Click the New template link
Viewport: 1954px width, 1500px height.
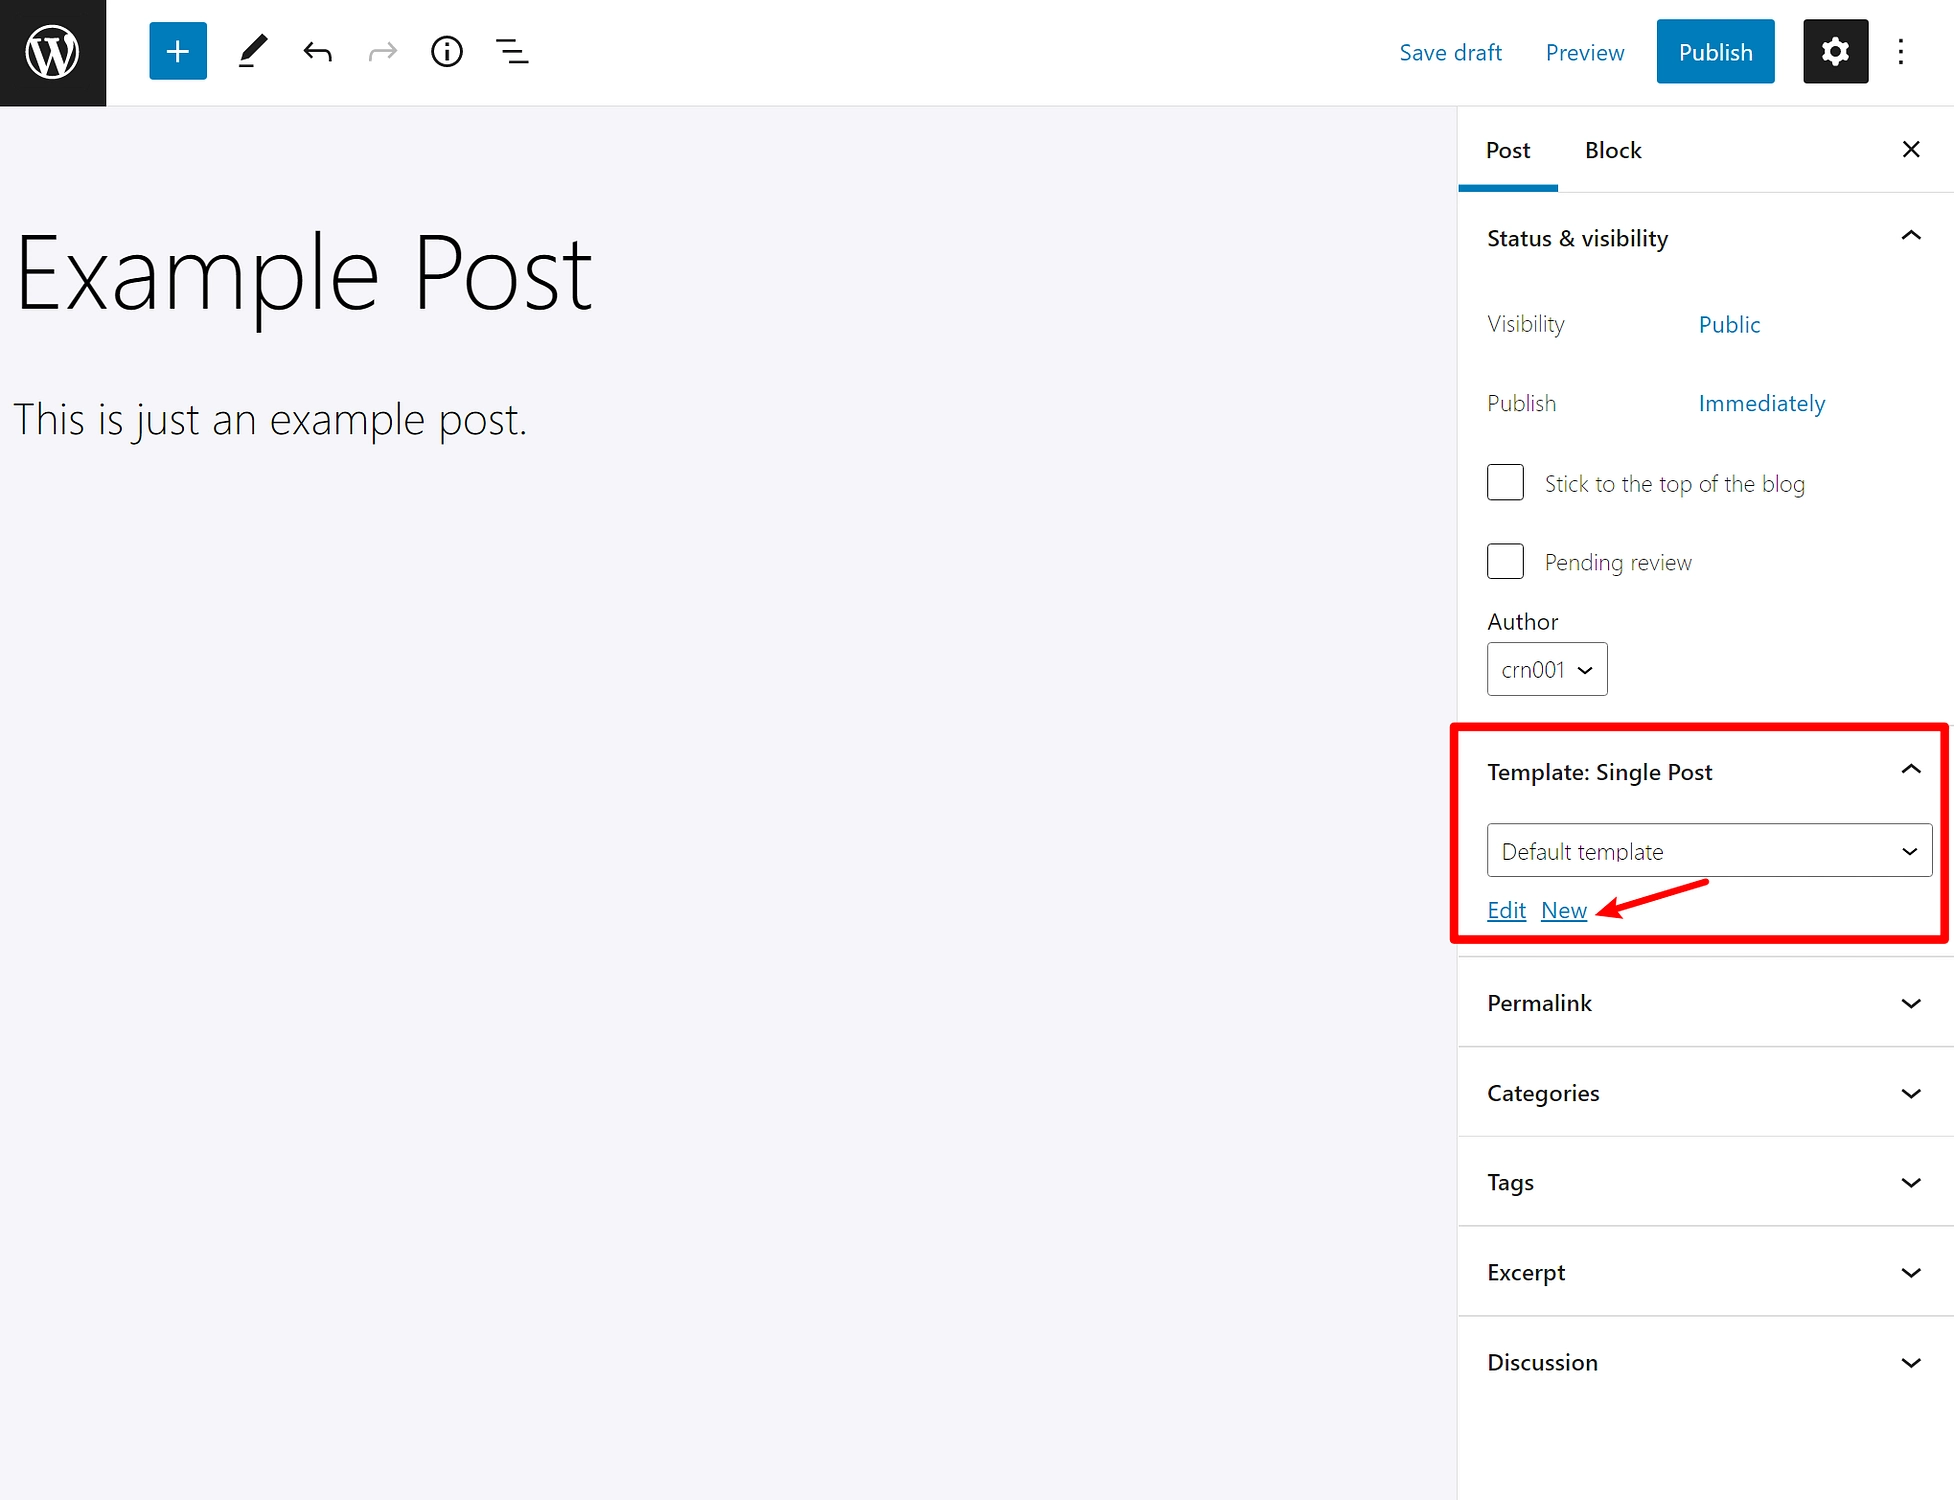(x=1563, y=911)
